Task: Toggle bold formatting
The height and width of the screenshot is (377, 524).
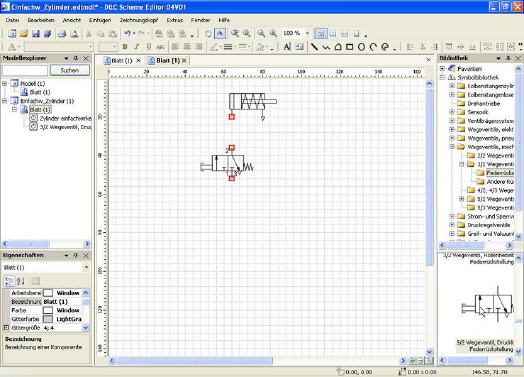Action: pos(125,47)
